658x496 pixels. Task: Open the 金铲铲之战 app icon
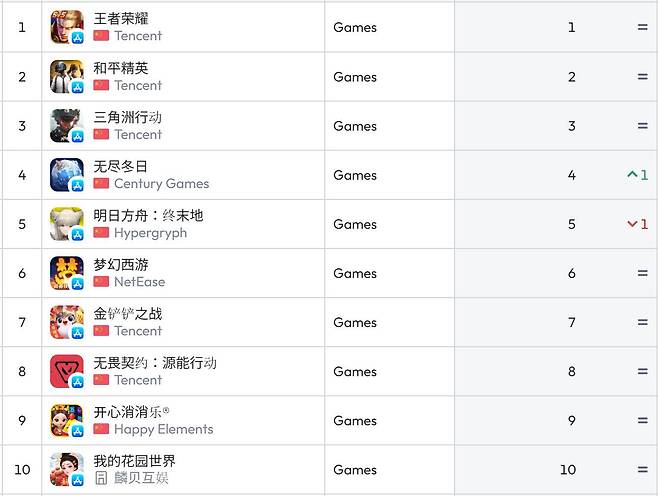click(x=67, y=322)
